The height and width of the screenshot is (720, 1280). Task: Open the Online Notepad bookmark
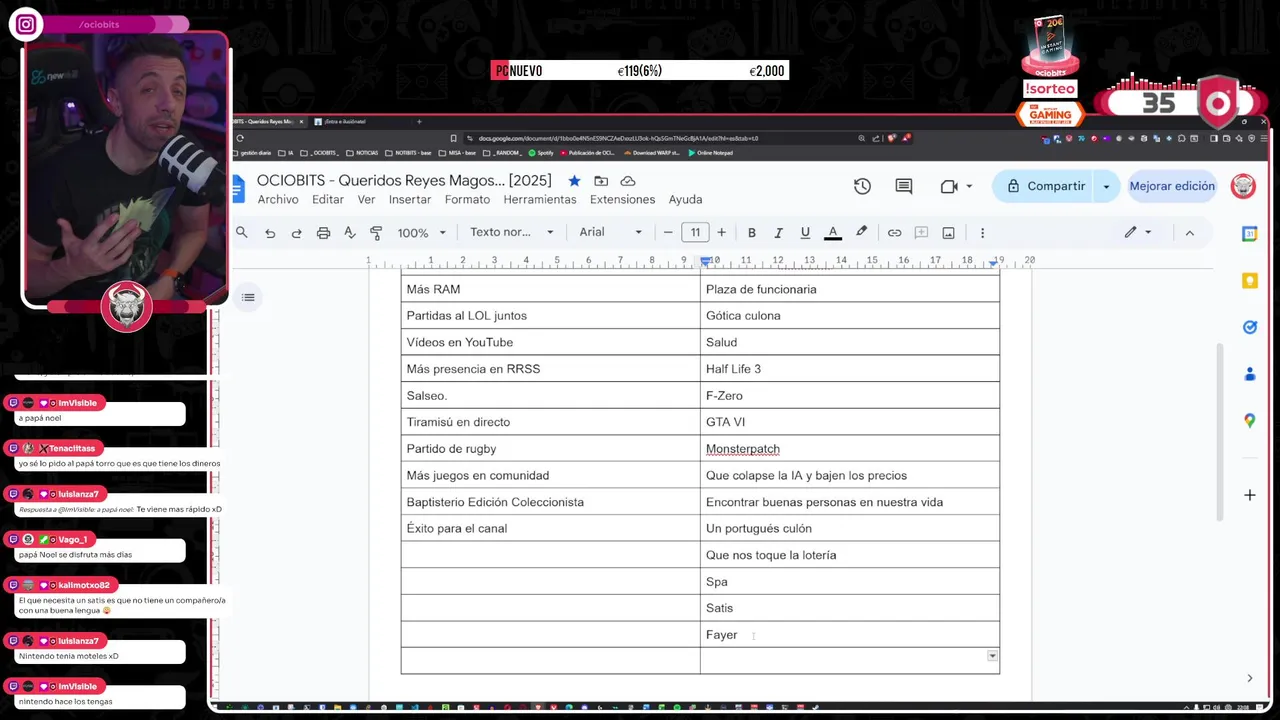pos(710,153)
